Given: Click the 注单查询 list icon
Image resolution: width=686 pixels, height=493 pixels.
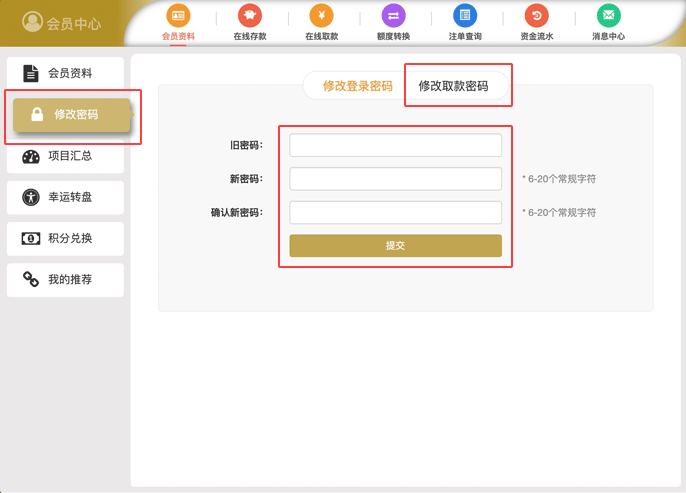Looking at the screenshot, I should (x=465, y=16).
